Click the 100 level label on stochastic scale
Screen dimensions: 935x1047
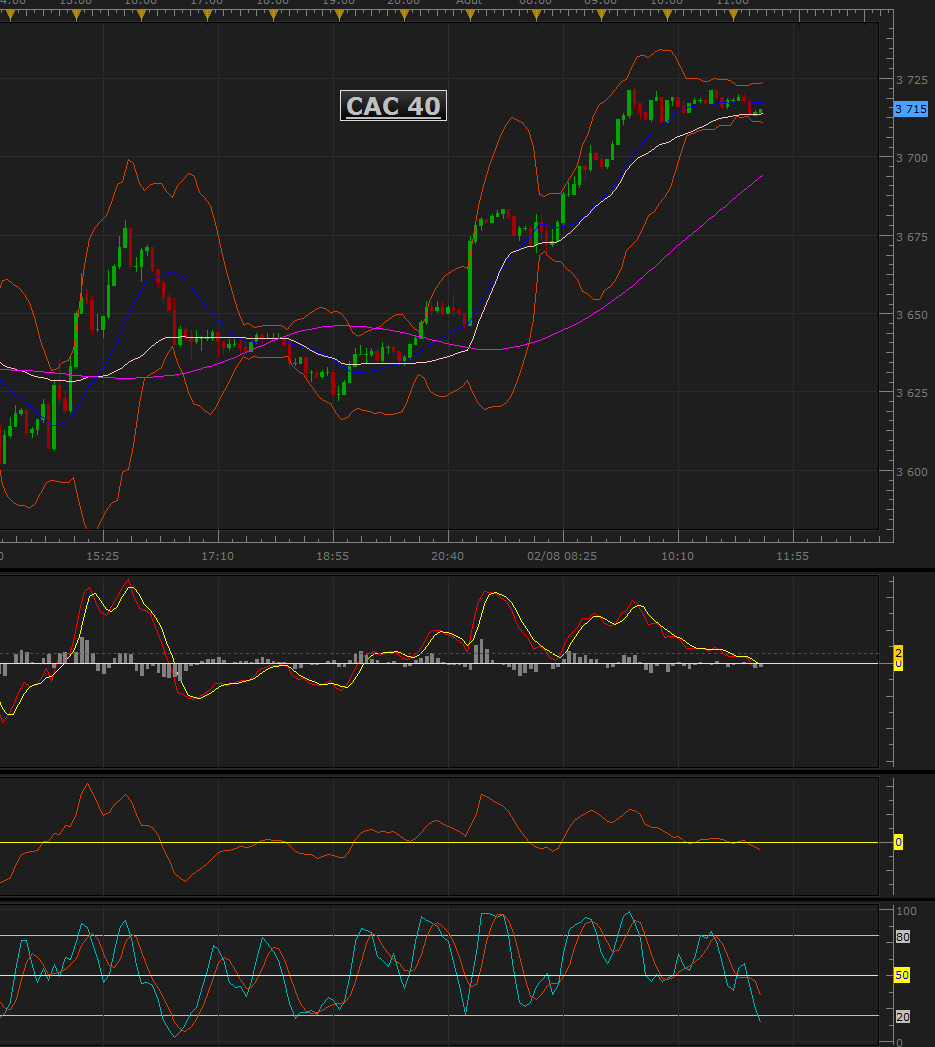906,911
